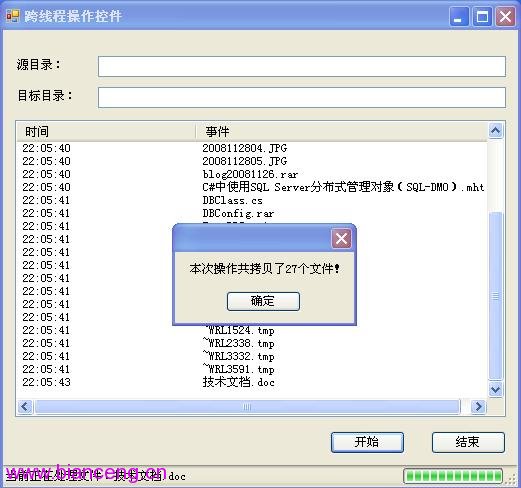The width and height of the screenshot is (521, 488).
Task: Close the message dialog with its X
Action: point(341,238)
